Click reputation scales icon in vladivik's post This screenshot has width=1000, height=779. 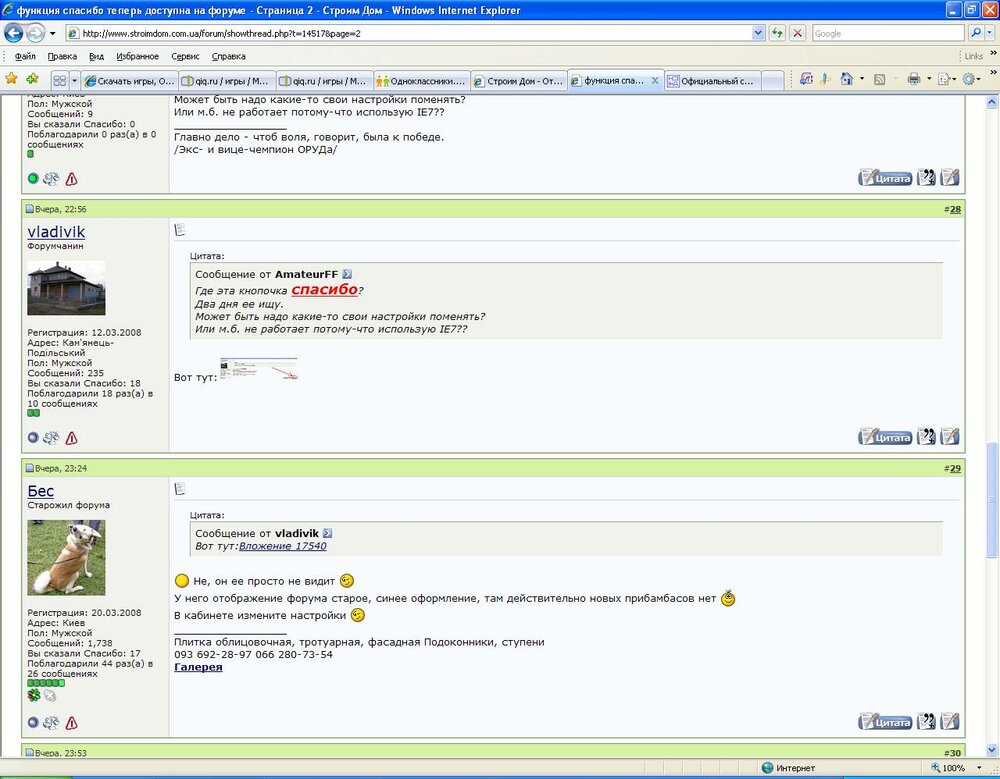point(51,438)
